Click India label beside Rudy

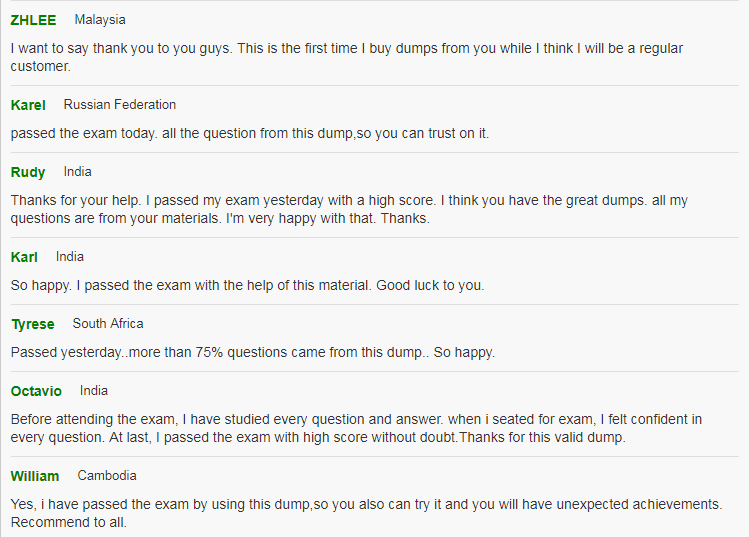pos(77,172)
